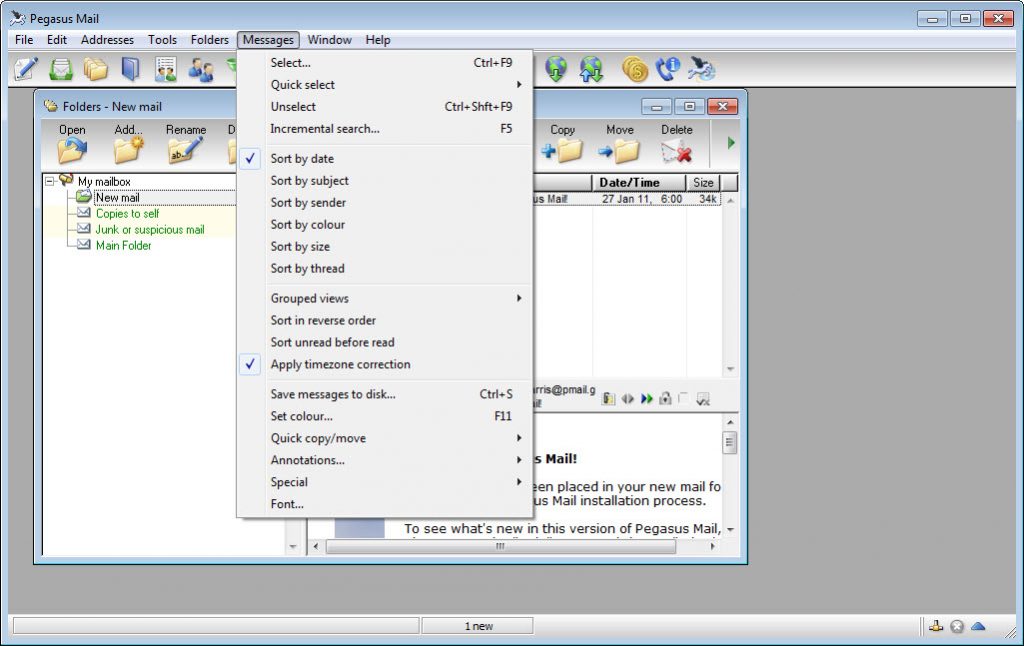The width and height of the screenshot is (1024, 646).
Task: Select the Copies to self folder
Action: point(127,214)
